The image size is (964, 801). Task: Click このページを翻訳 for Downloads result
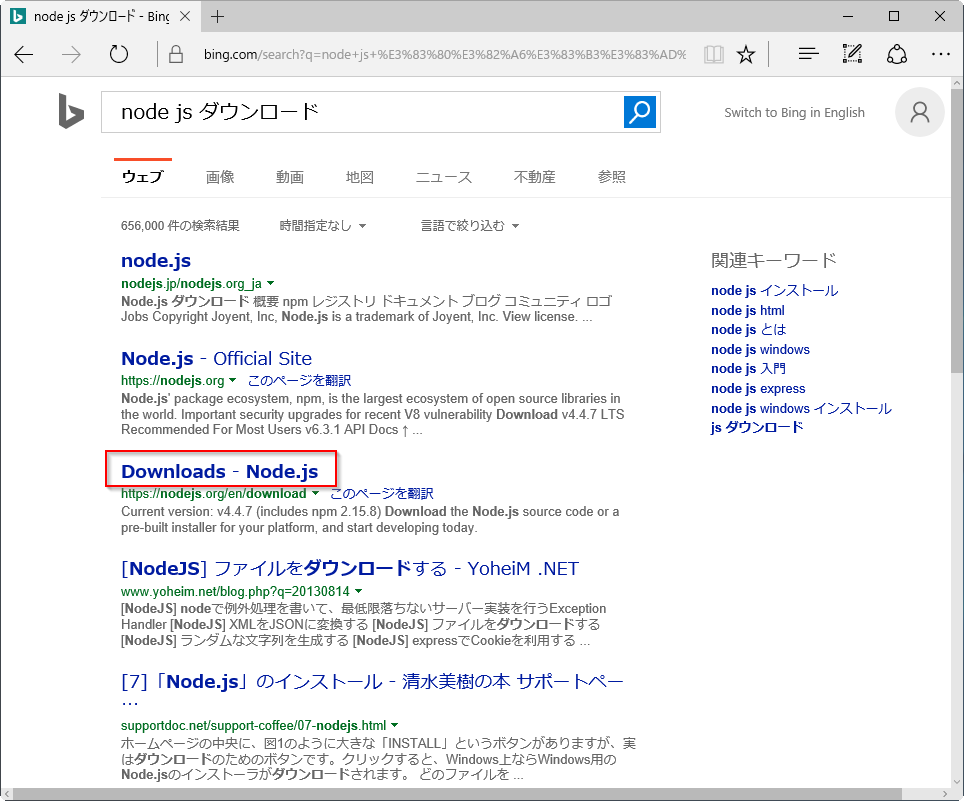[x=381, y=493]
